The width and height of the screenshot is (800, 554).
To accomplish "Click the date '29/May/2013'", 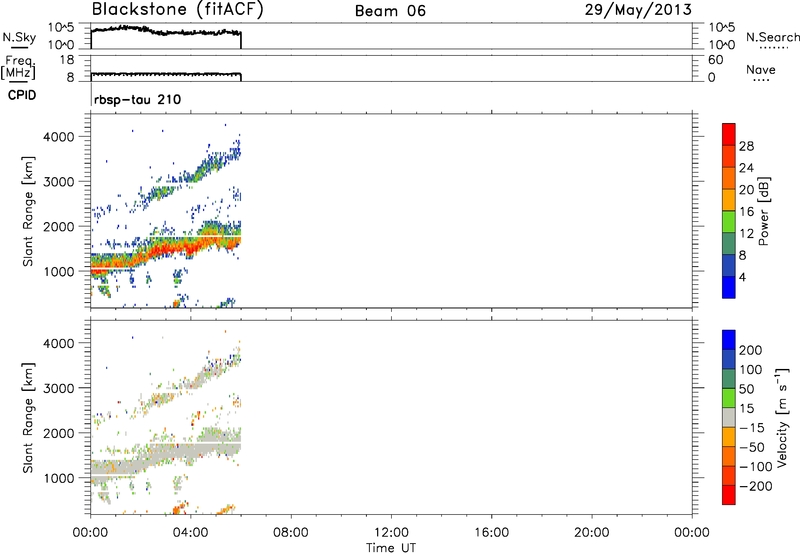I will 638,10.
